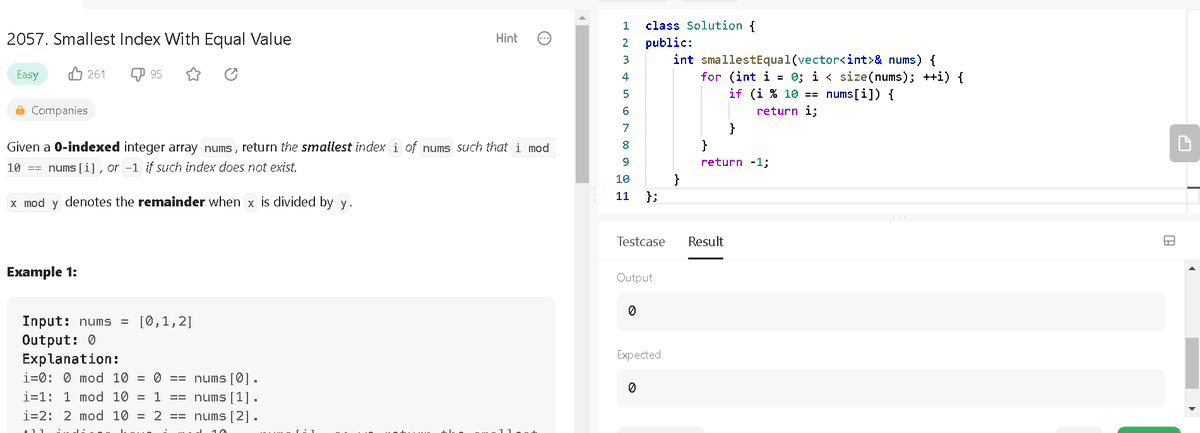This screenshot has height=433, width=1200.
Task: Click the Explanation: line in the example
Action: (71, 359)
